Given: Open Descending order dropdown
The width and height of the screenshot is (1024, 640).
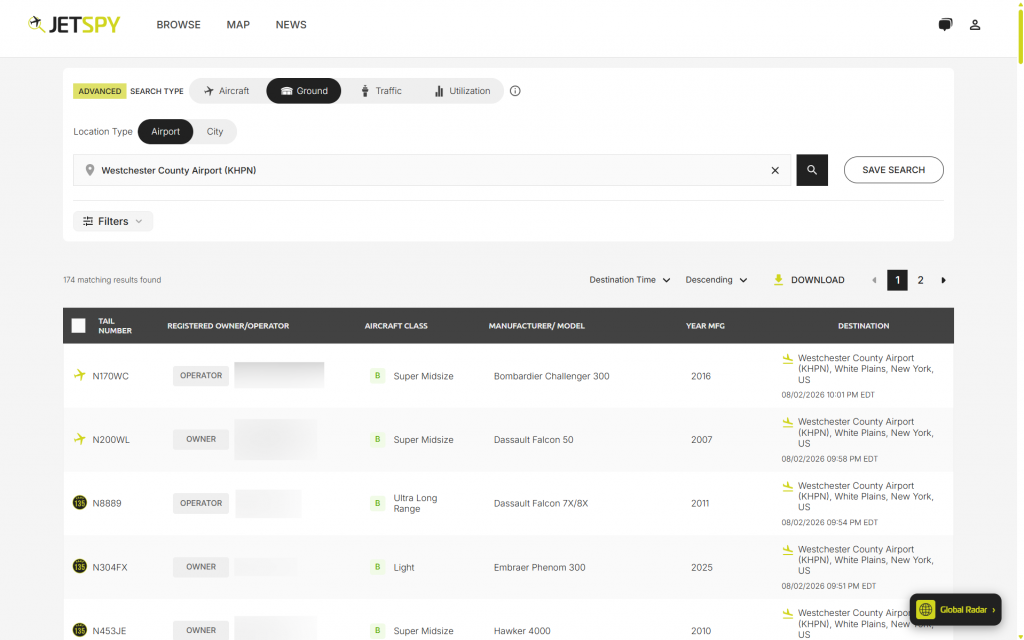Looking at the screenshot, I should 716,280.
